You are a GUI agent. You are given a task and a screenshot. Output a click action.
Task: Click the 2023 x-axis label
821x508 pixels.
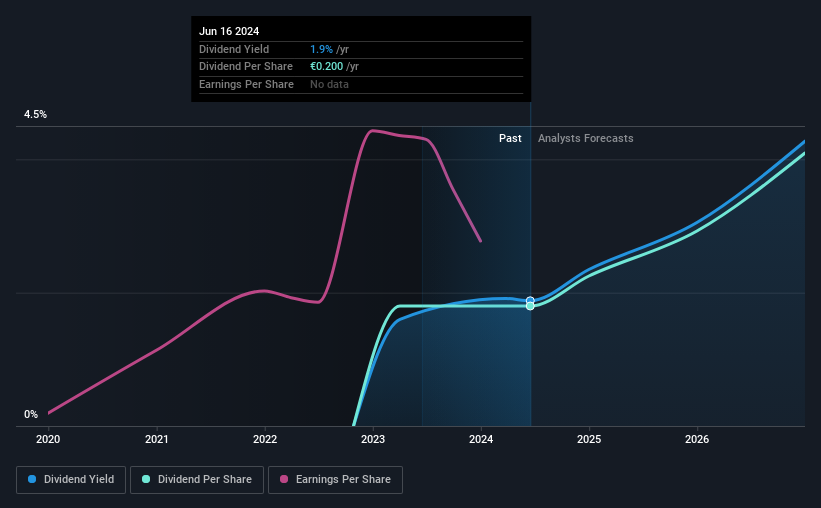pos(373,439)
